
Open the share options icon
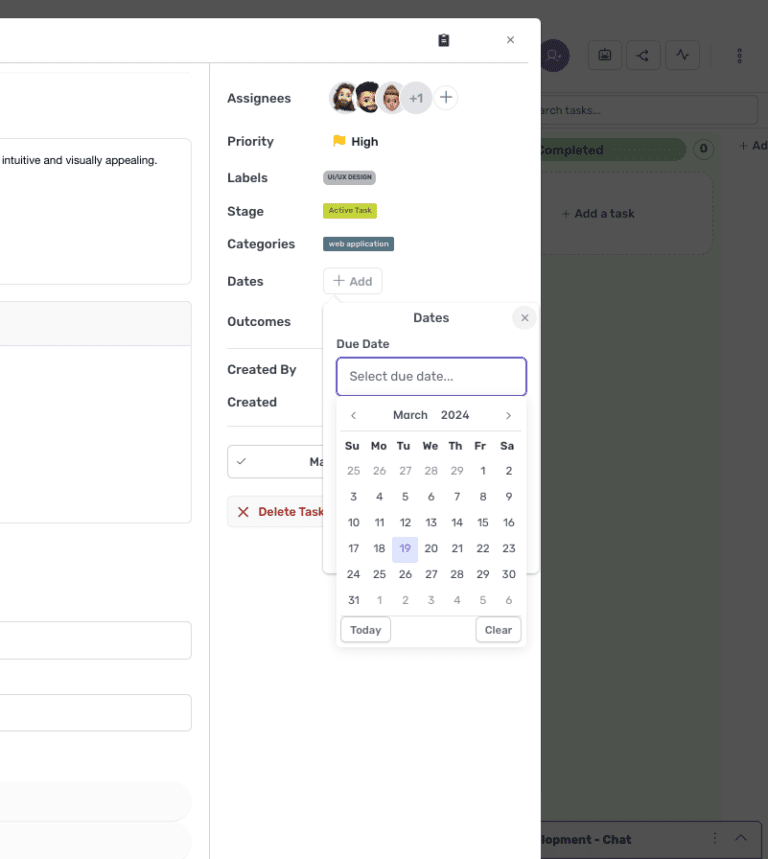click(x=643, y=55)
